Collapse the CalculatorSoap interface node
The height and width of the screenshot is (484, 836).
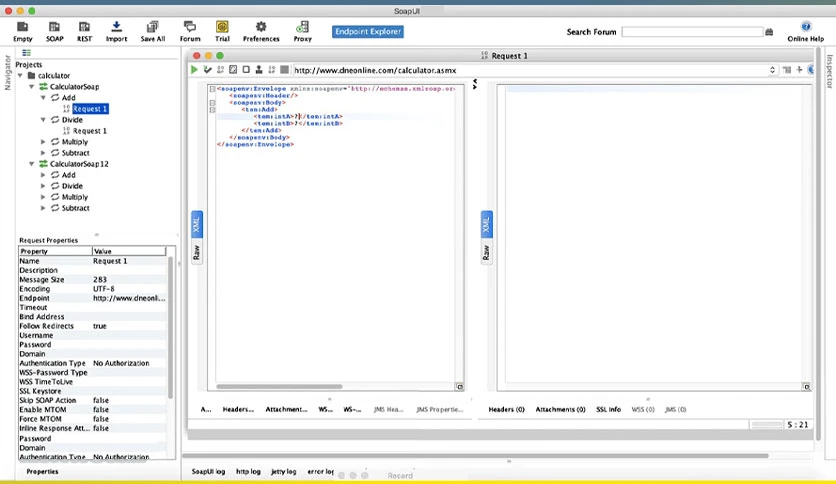point(31,86)
